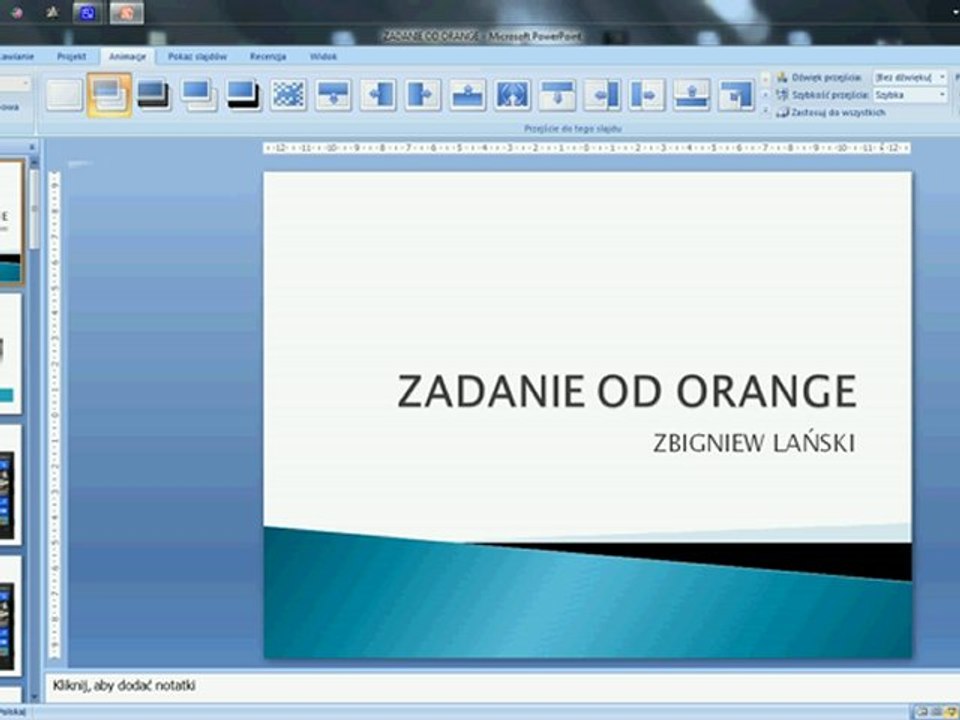
Task: Select the Animacje ribbon tab
Action: [x=127, y=56]
